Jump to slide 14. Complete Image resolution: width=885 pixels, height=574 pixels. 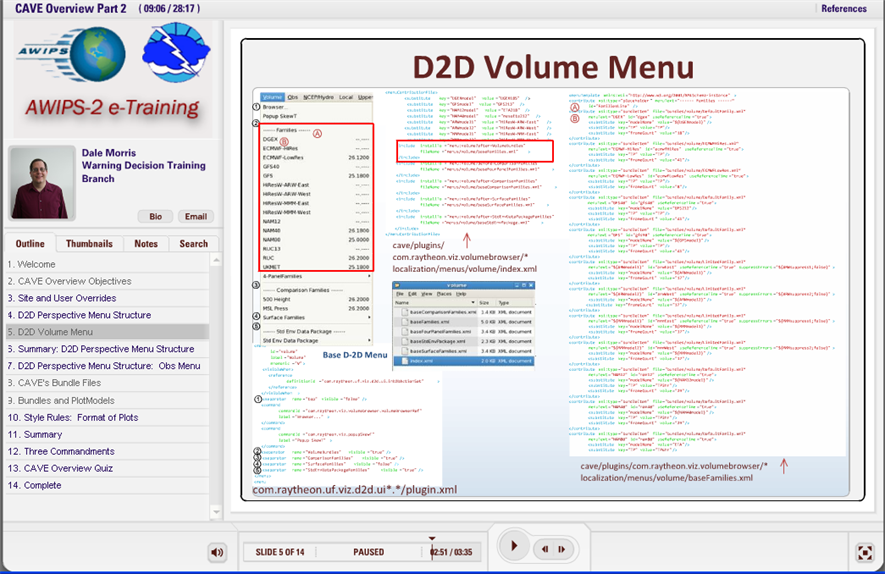point(107,485)
